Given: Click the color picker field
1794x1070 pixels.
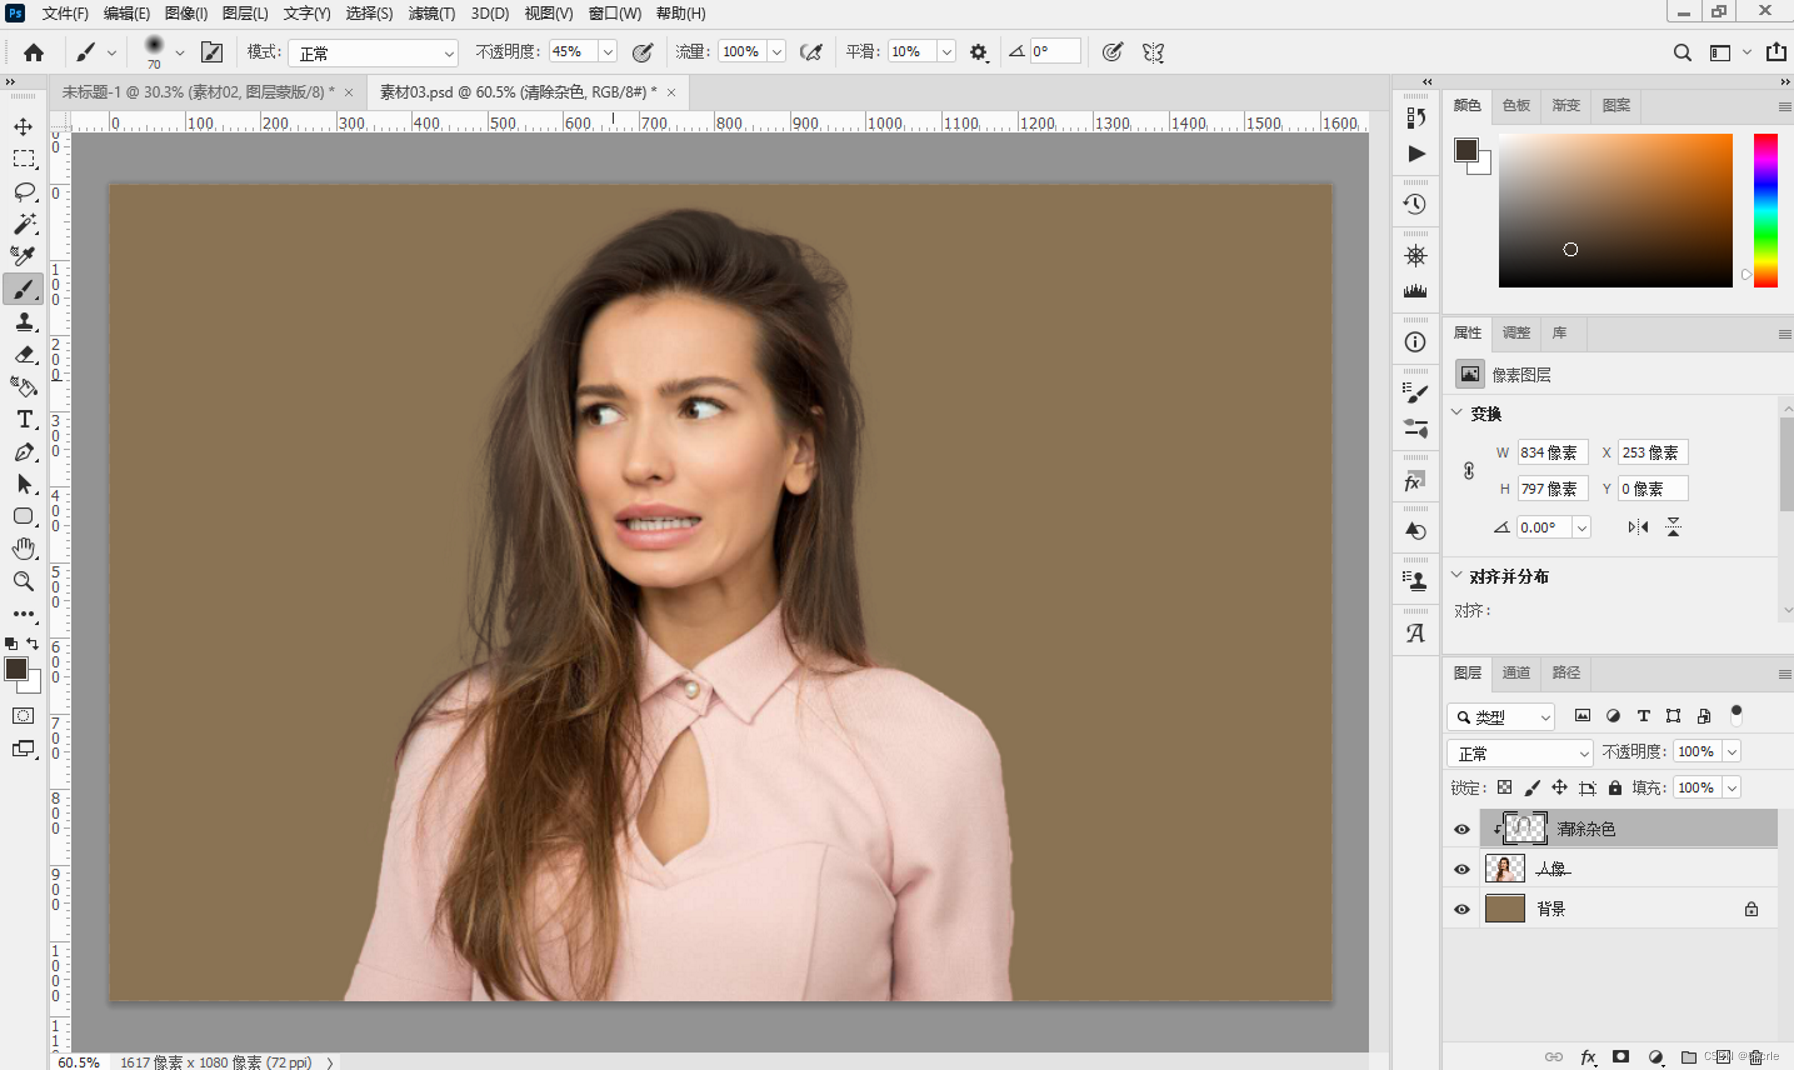Looking at the screenshot, I should (1615, 210).
